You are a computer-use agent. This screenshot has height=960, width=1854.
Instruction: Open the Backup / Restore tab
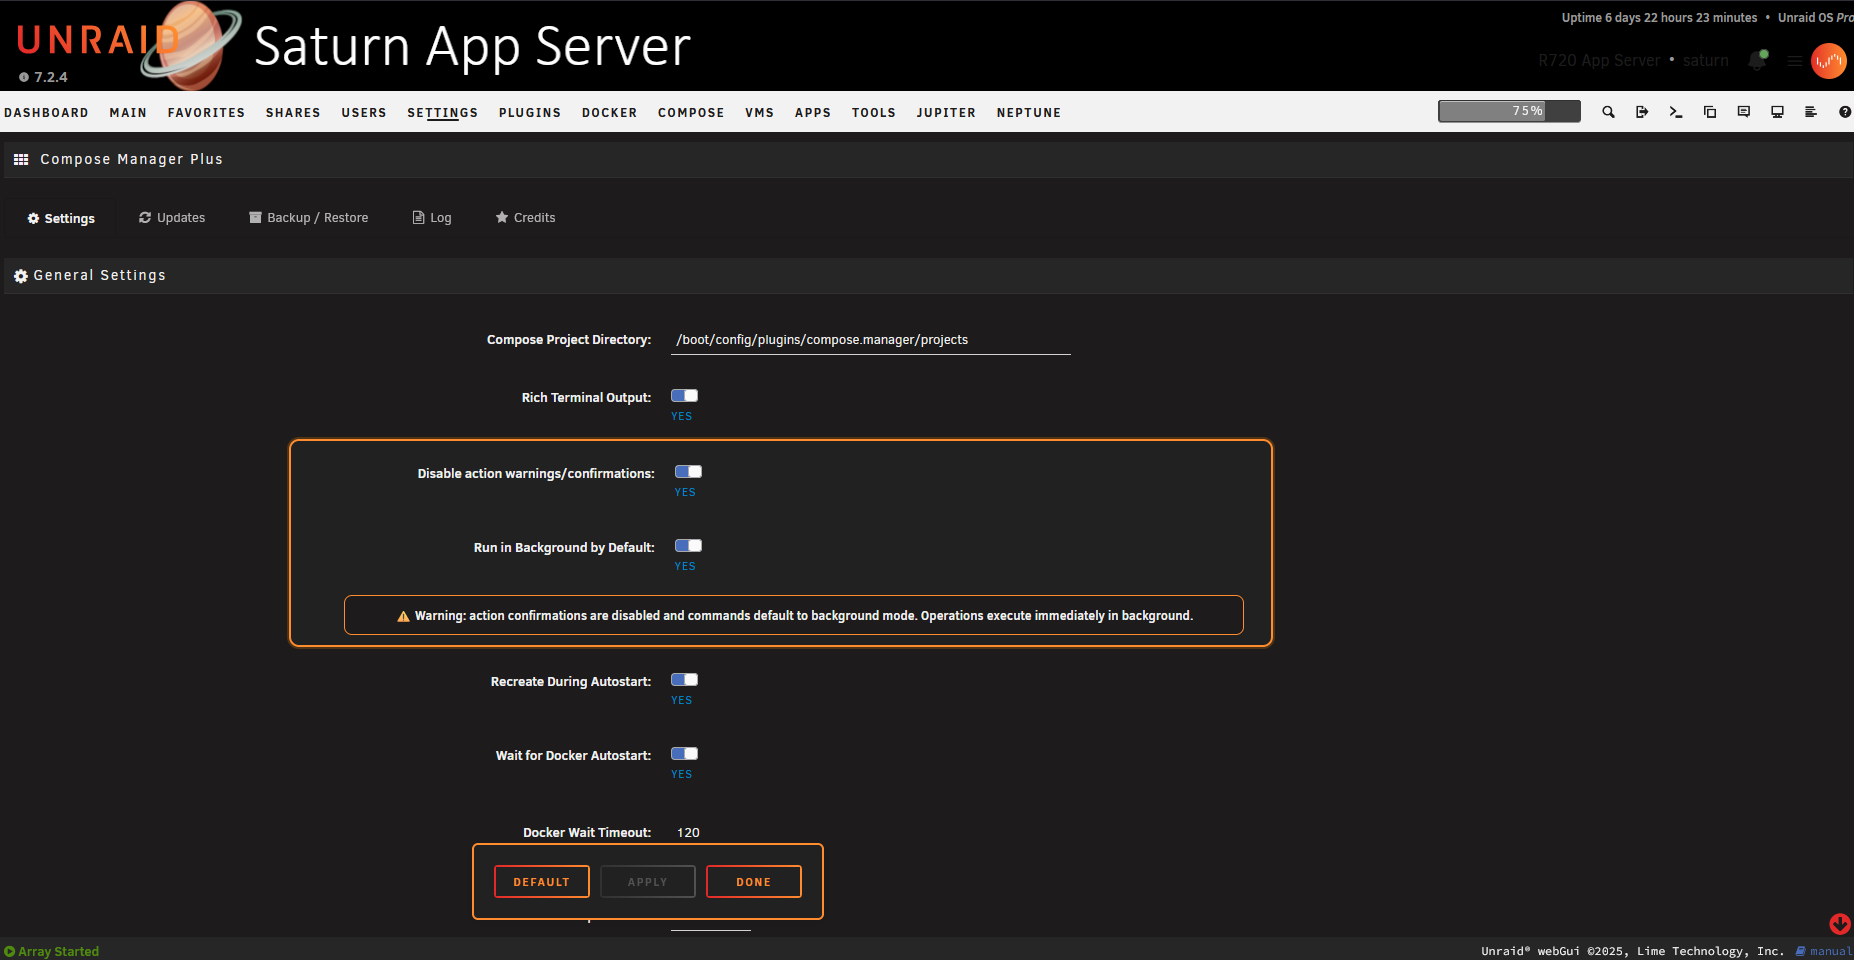[x=309, y=218]
